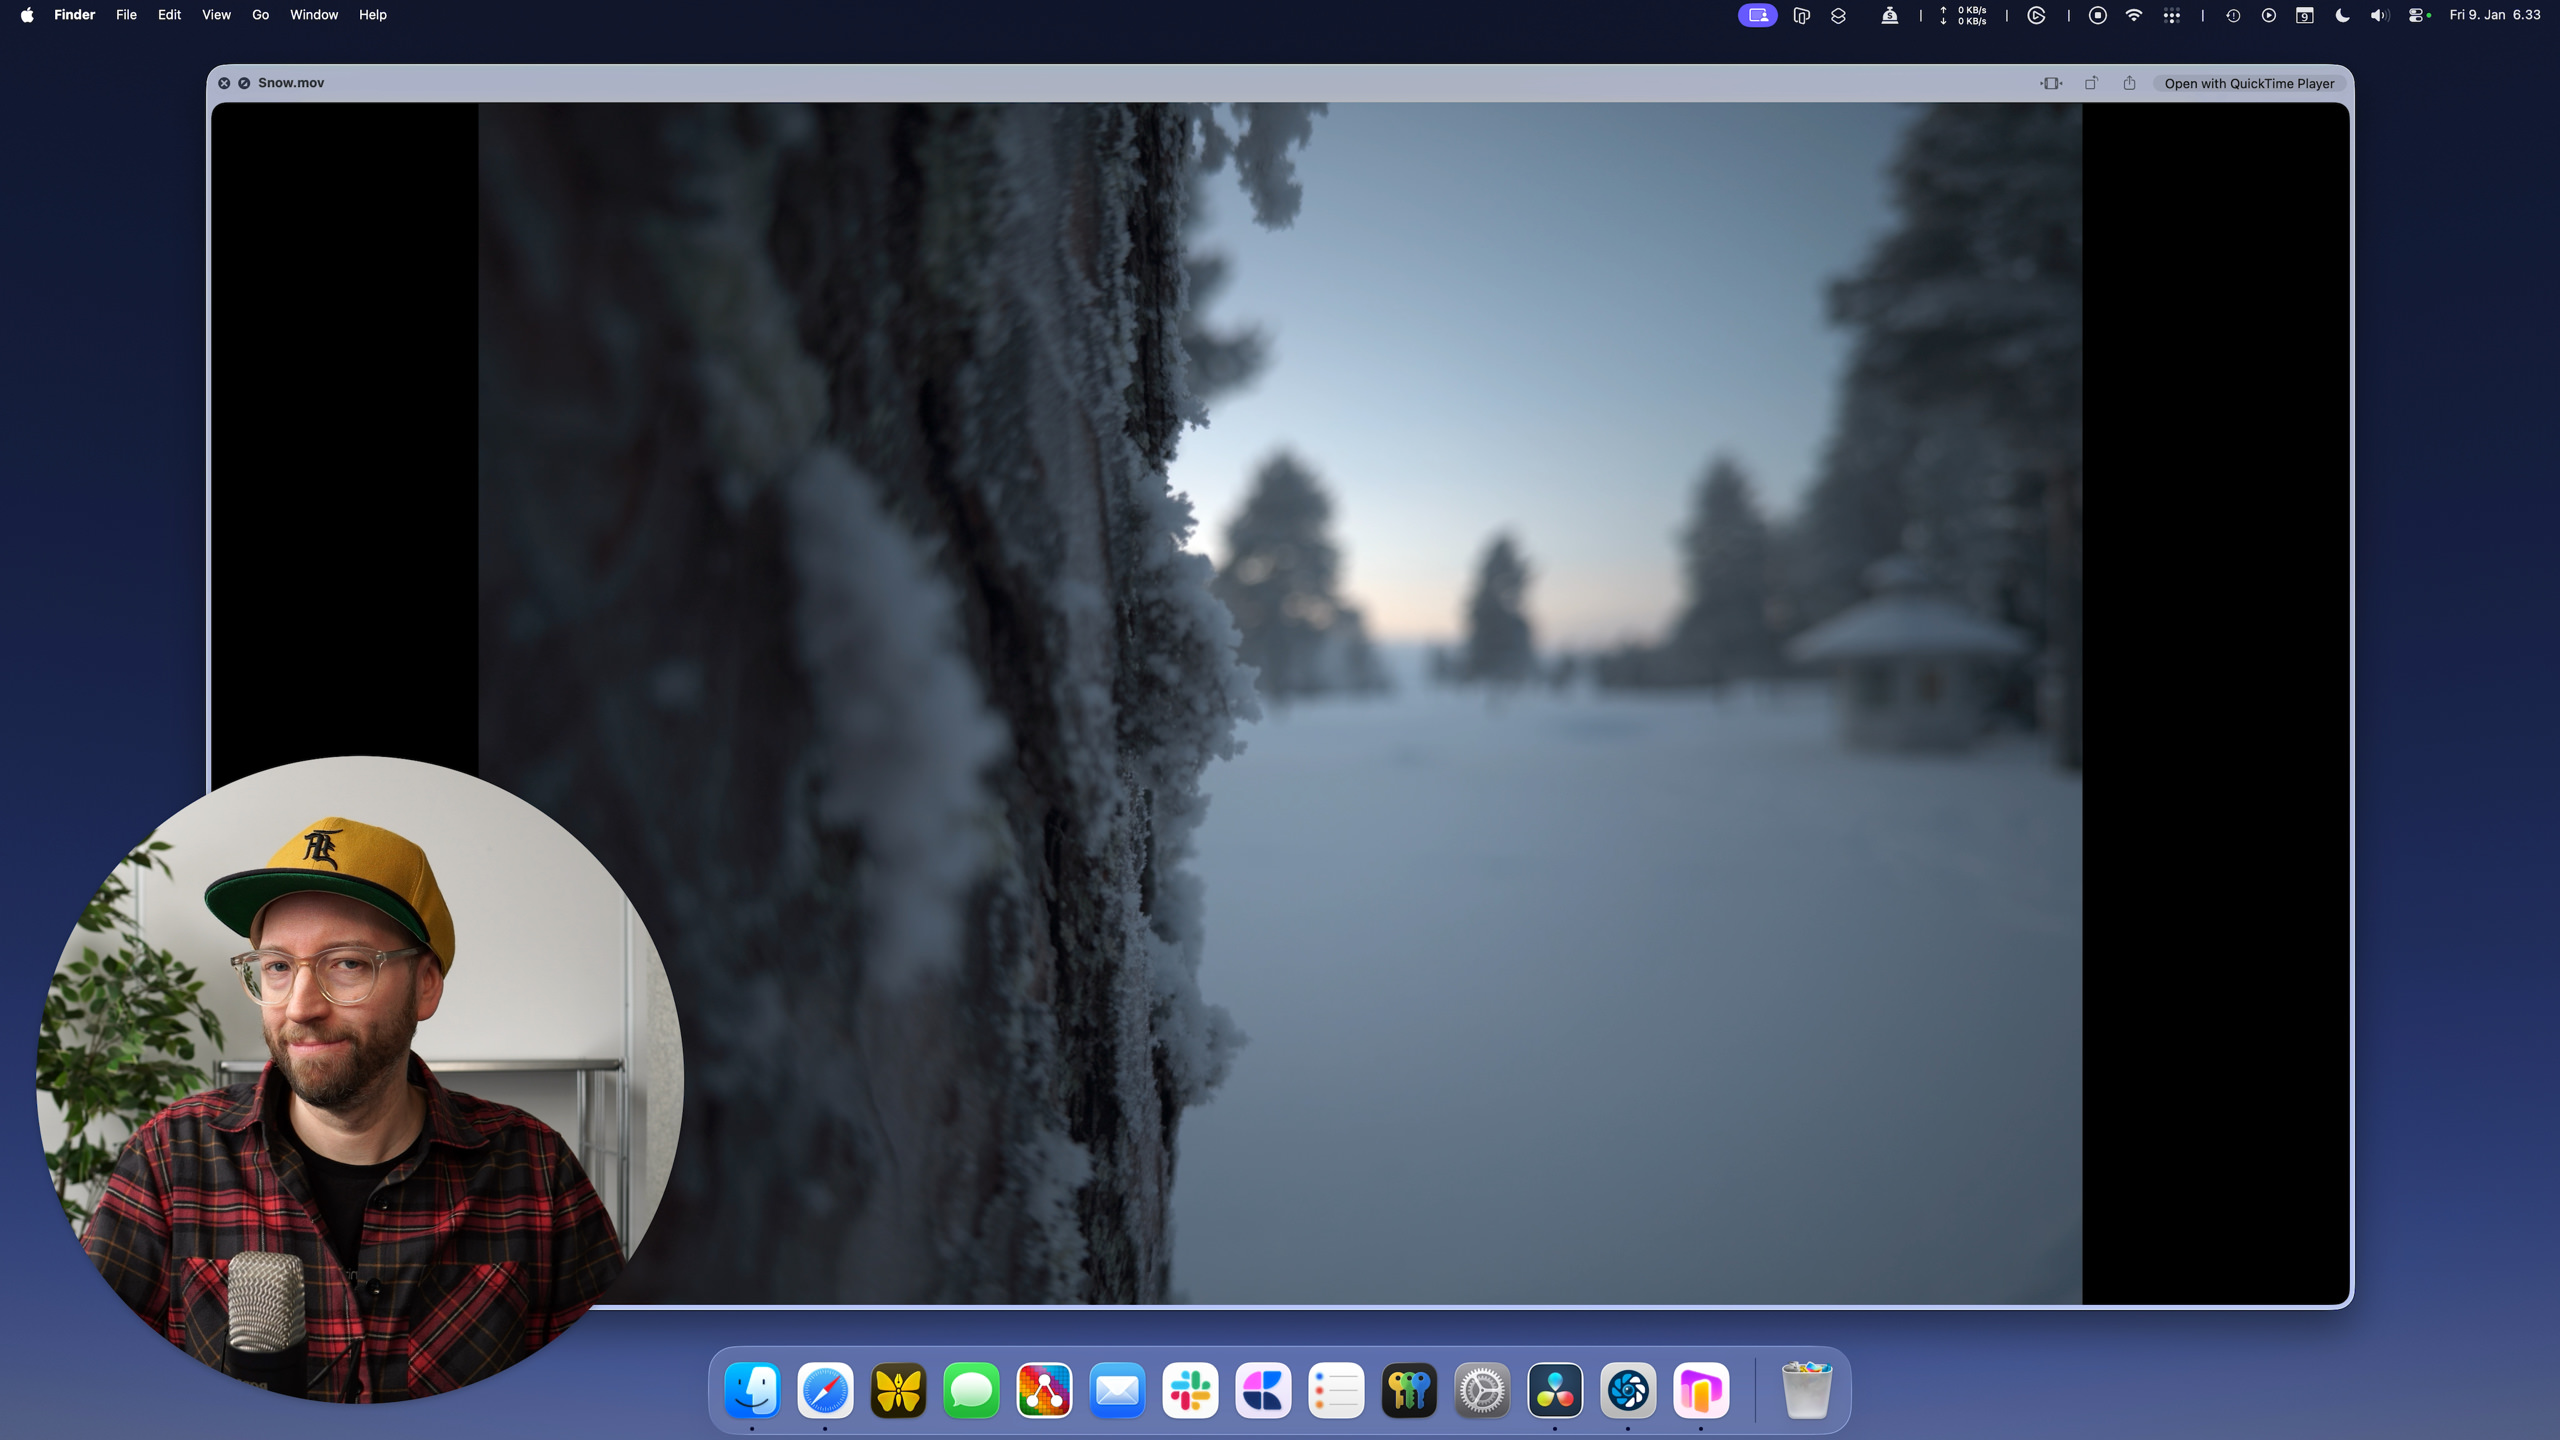
Task: Open the password manager app in the Dock
Action: coord(1410,1389)
